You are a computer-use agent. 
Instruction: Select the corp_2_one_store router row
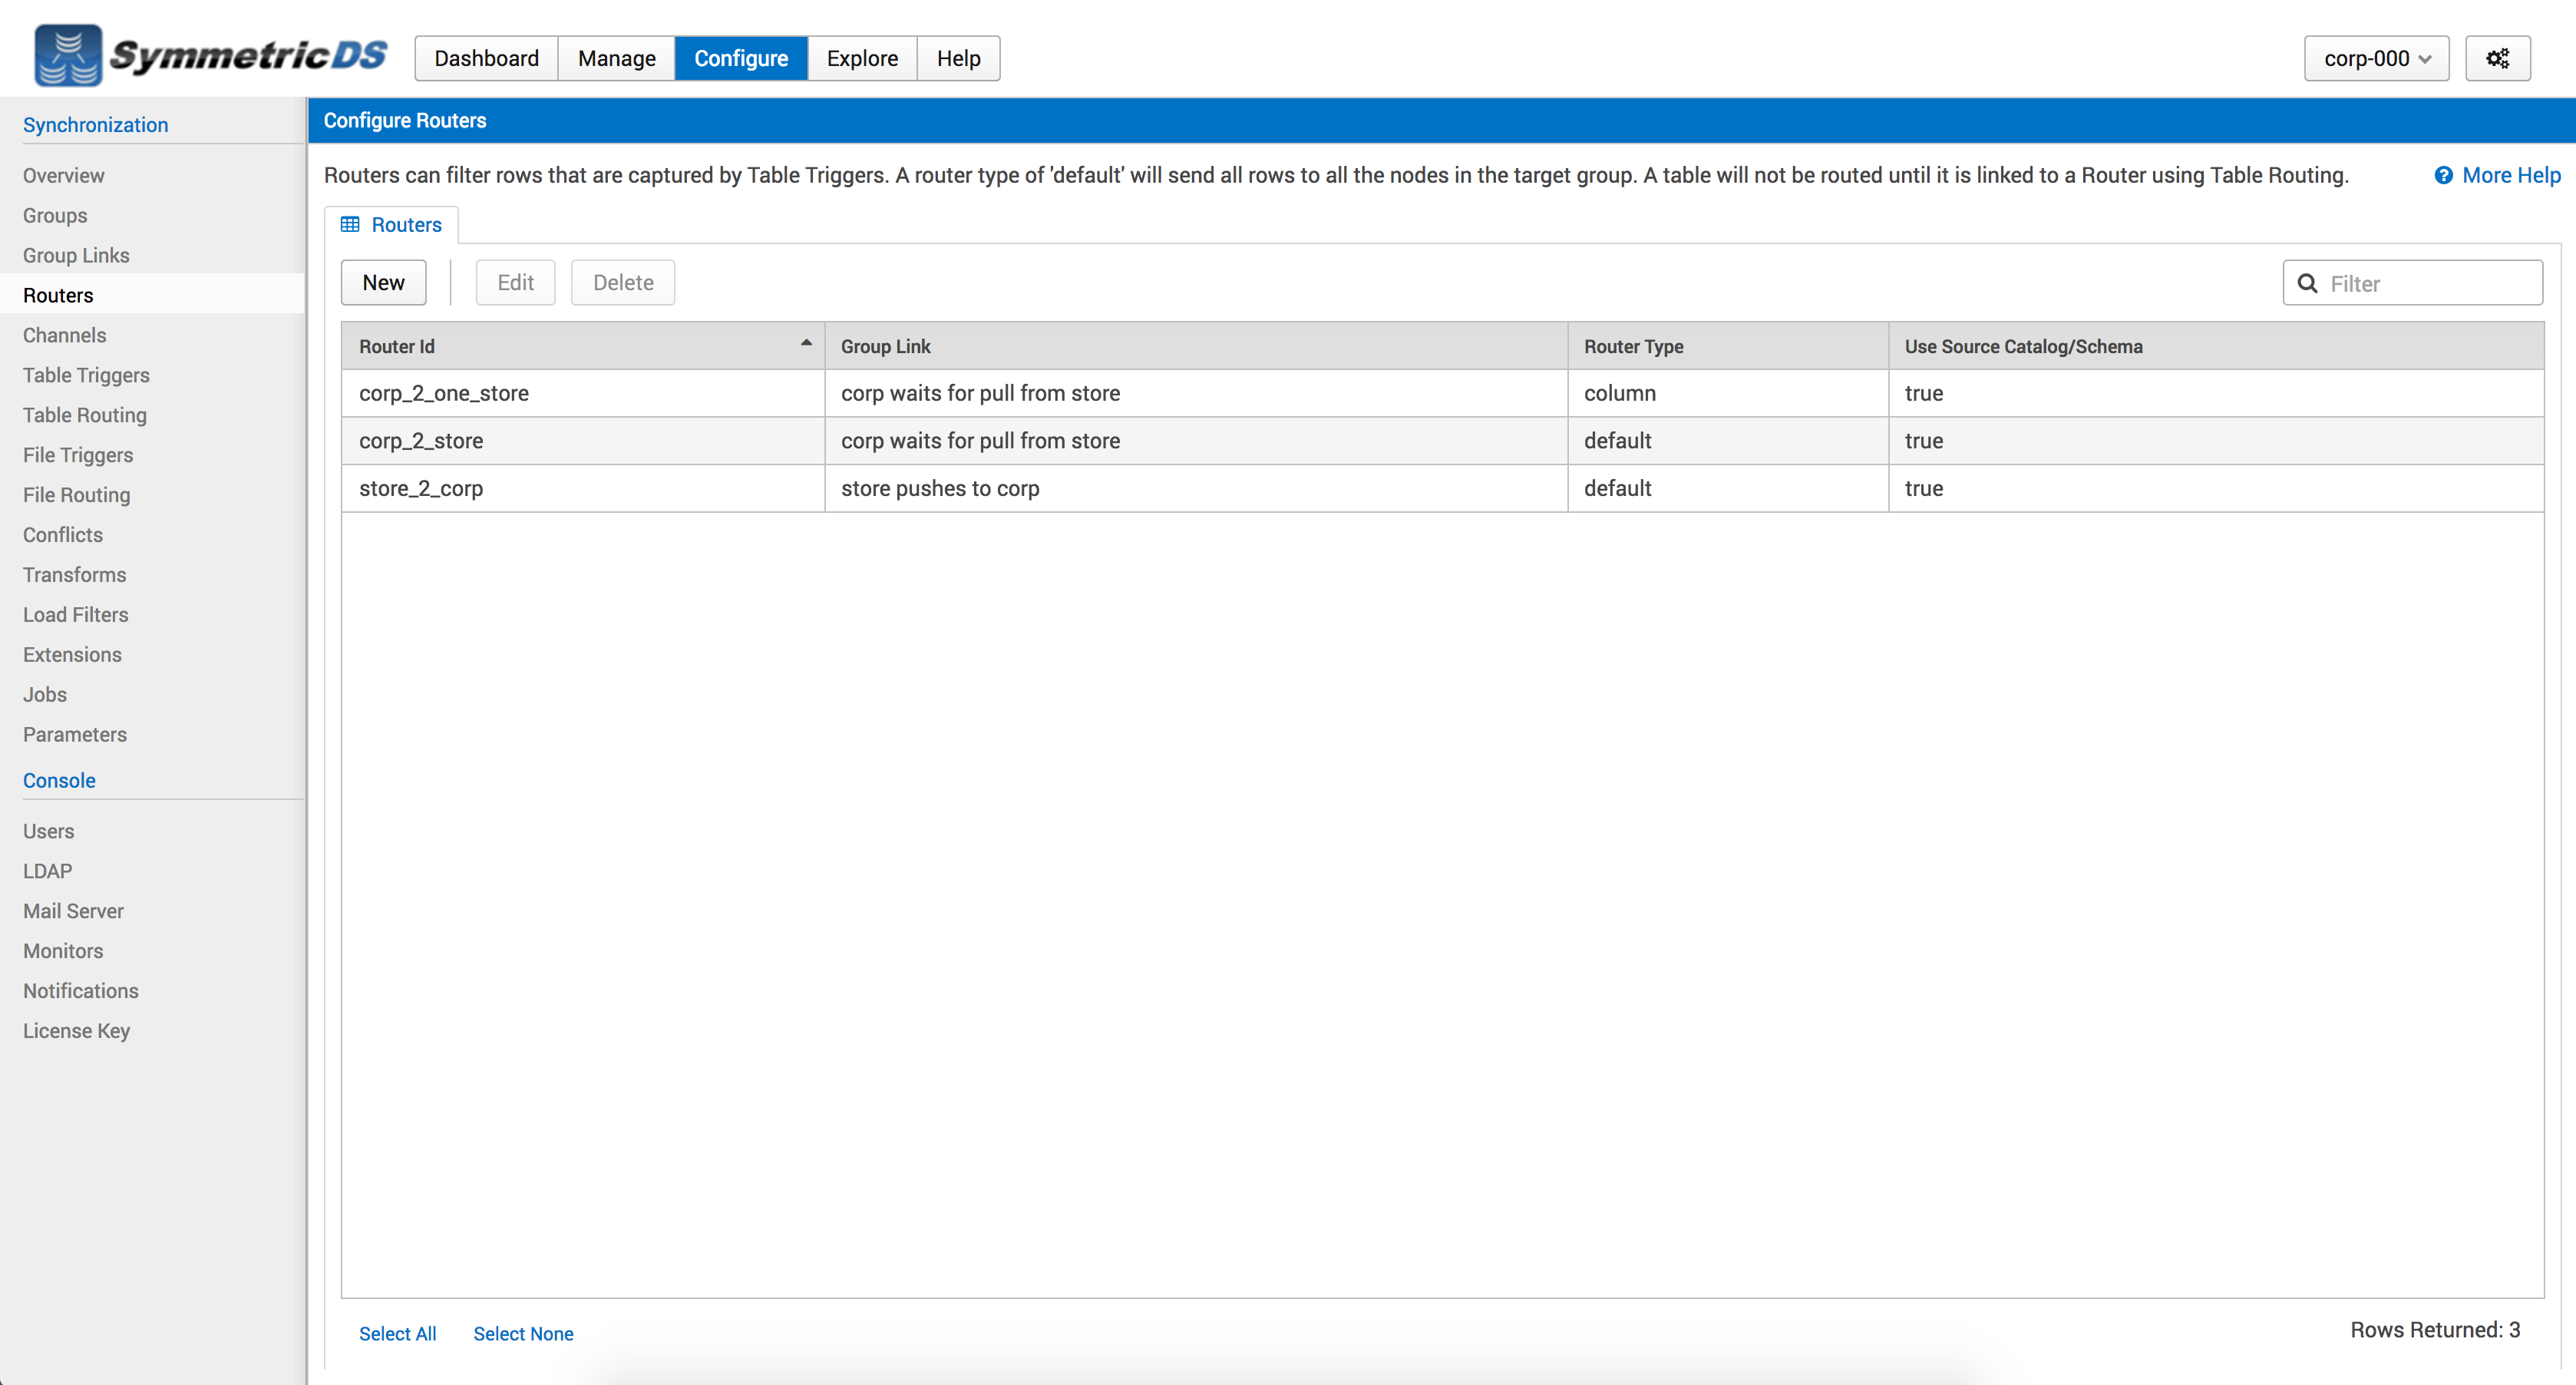pos(1442,393)
